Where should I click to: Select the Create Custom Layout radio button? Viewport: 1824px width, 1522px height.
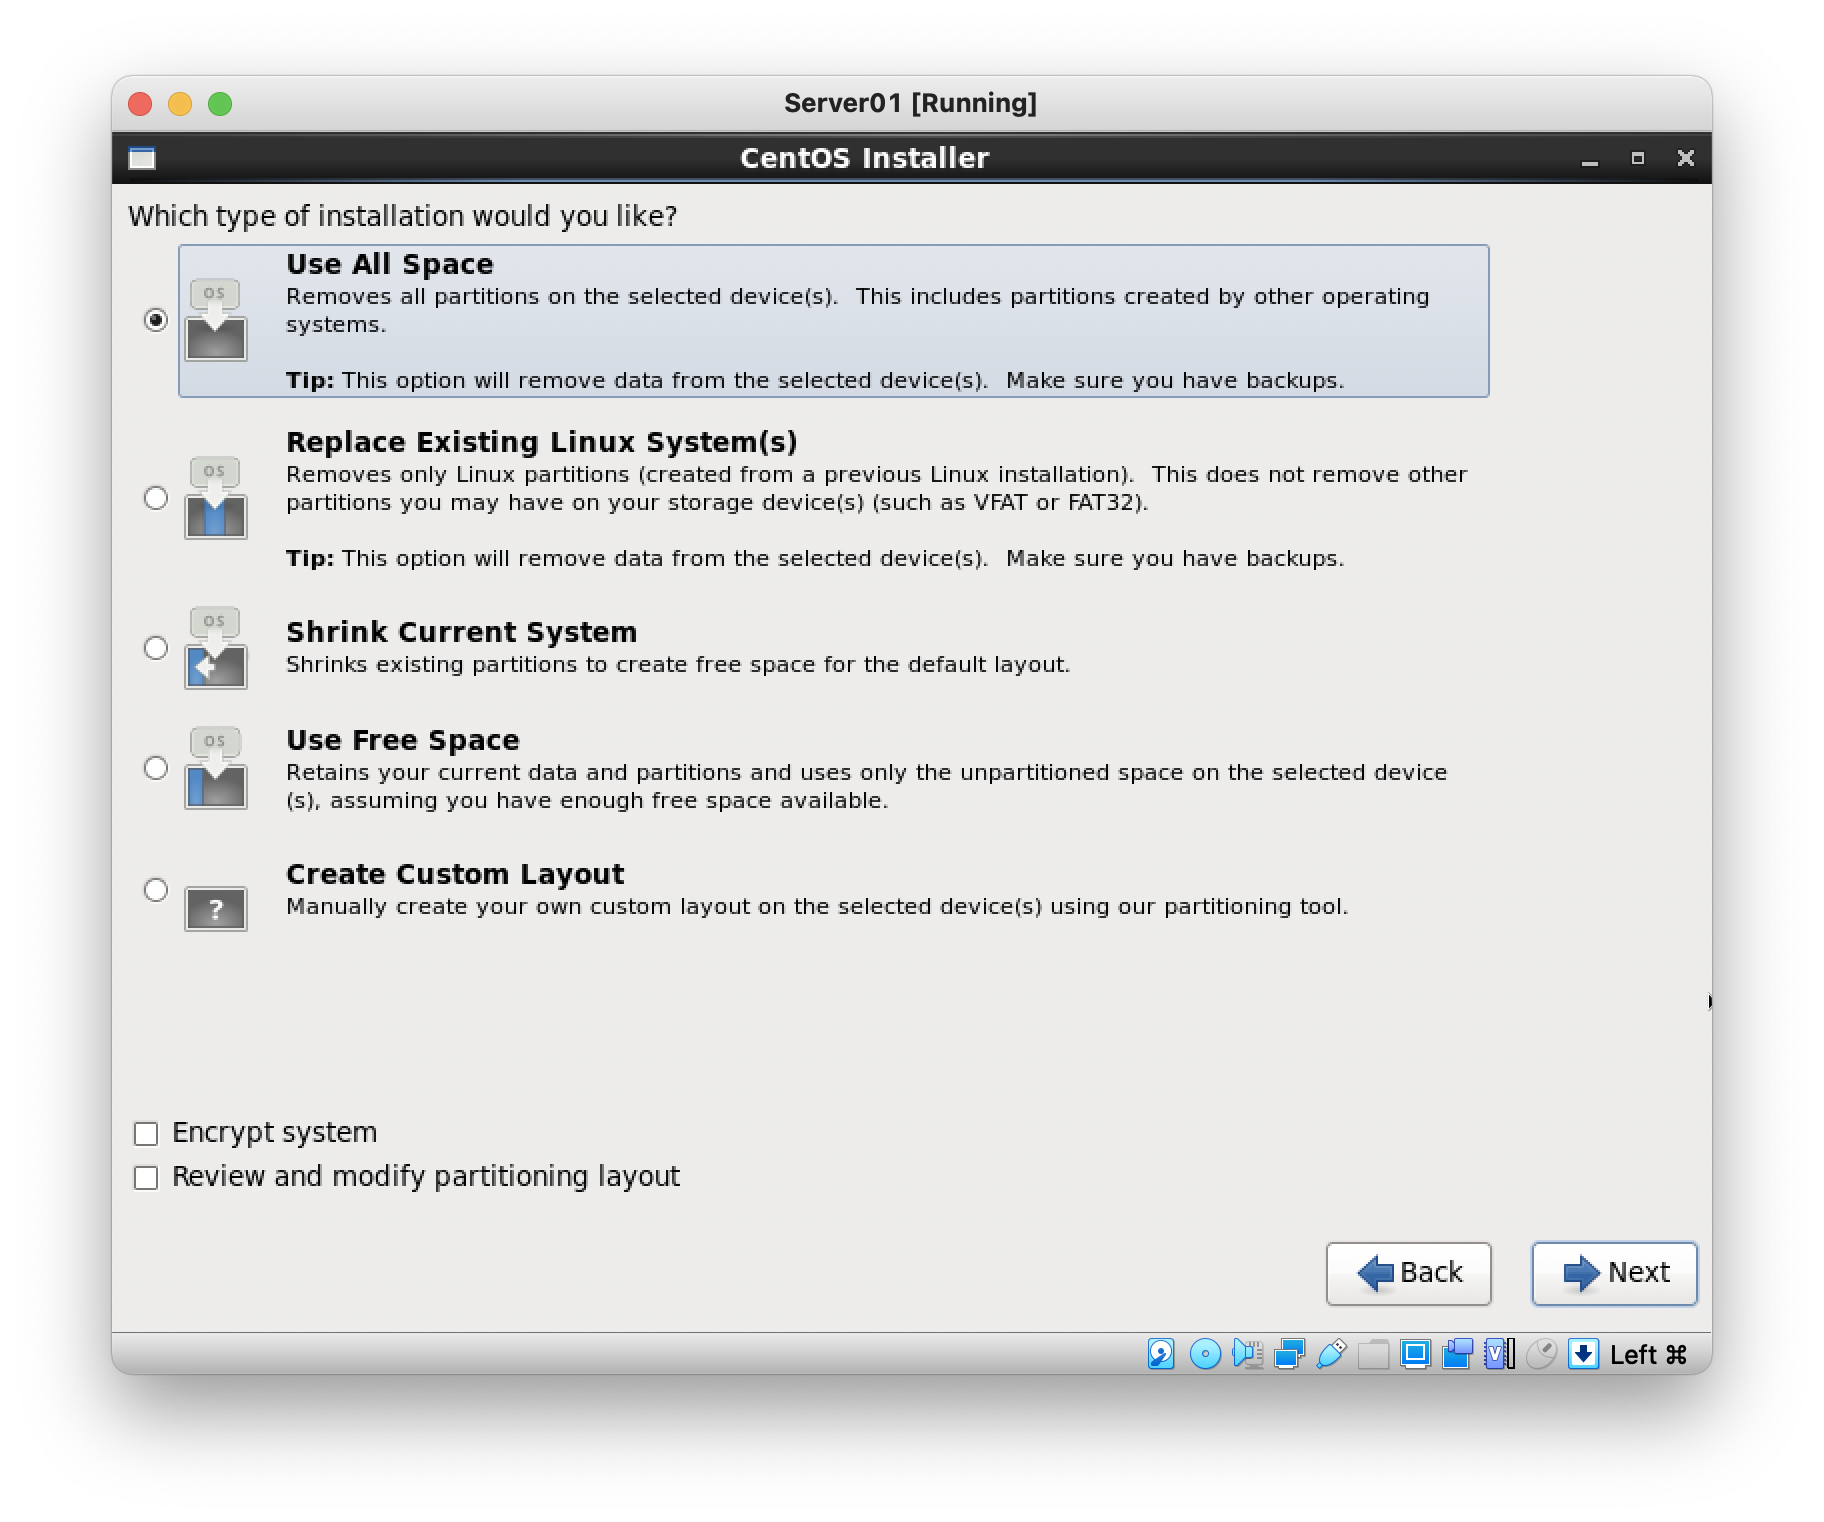[156, 890]
